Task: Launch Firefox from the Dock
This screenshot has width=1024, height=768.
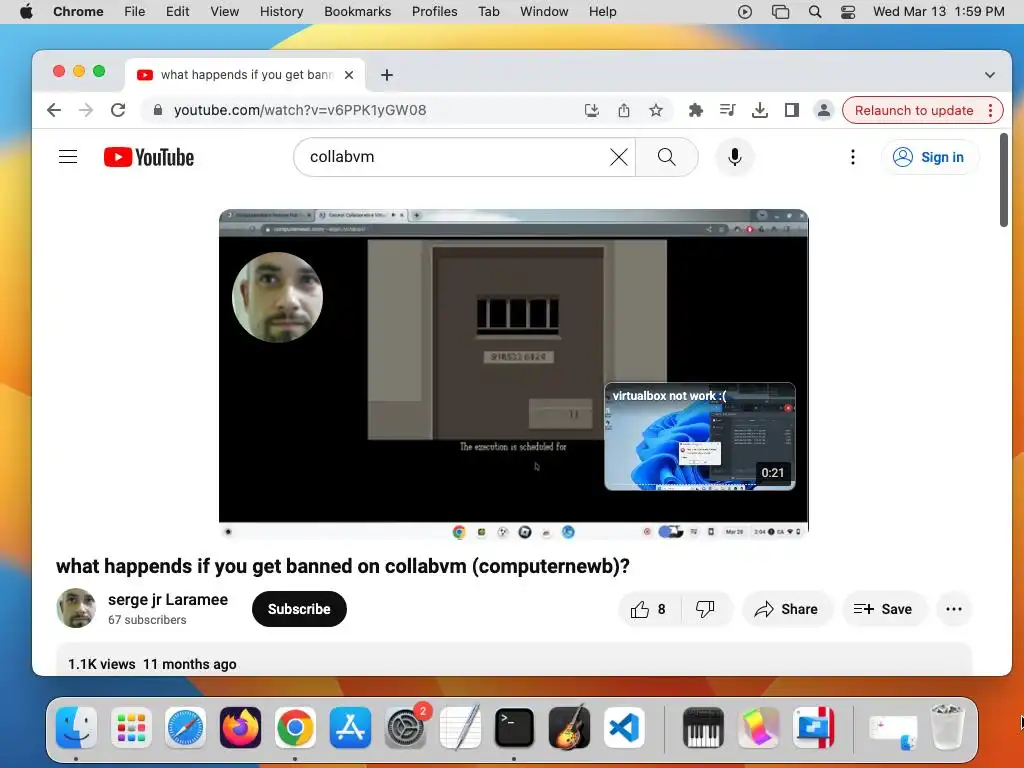Action: click(x=240, y=727)
